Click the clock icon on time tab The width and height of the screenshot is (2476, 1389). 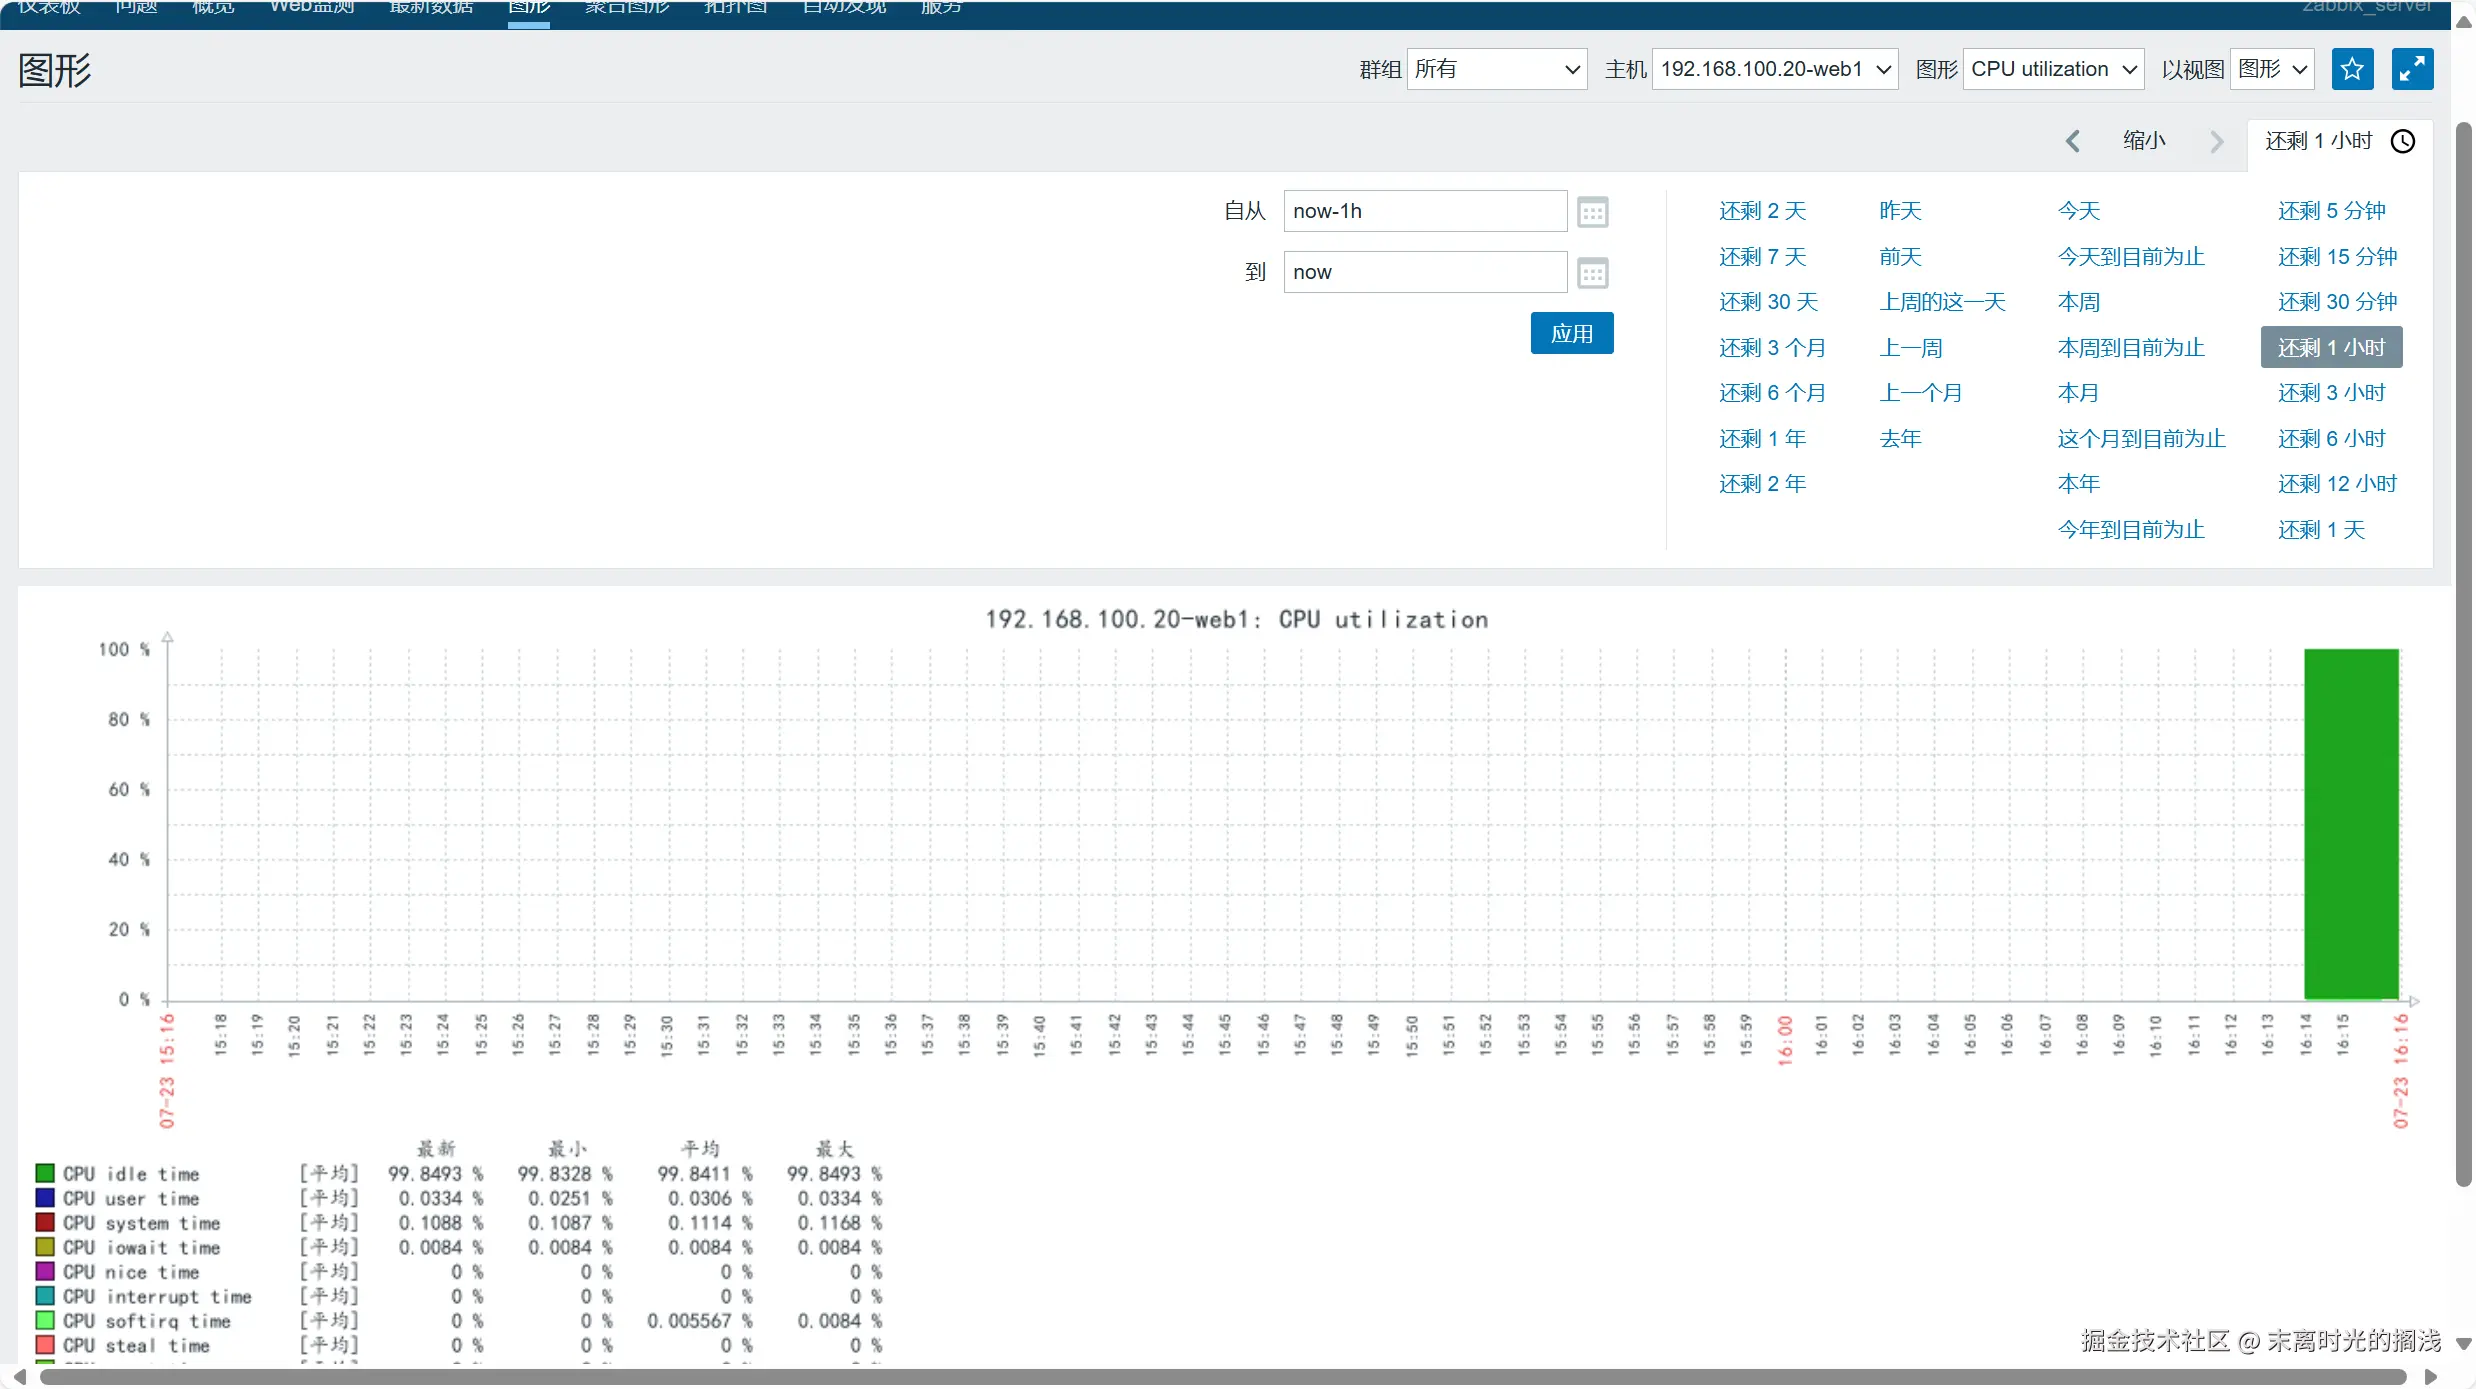click(x=2403, y=142)
